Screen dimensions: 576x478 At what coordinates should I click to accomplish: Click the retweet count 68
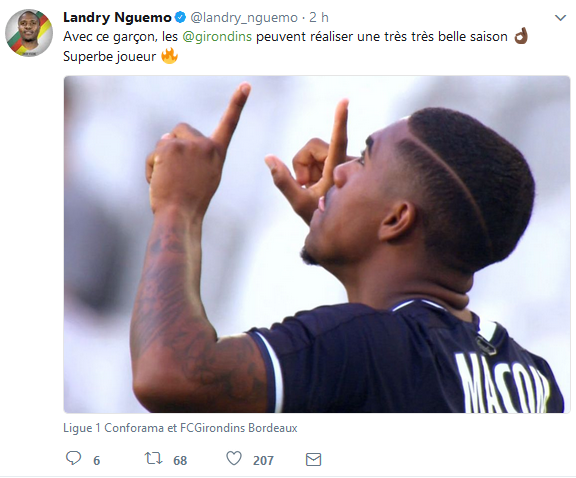[x=180, y=460]
